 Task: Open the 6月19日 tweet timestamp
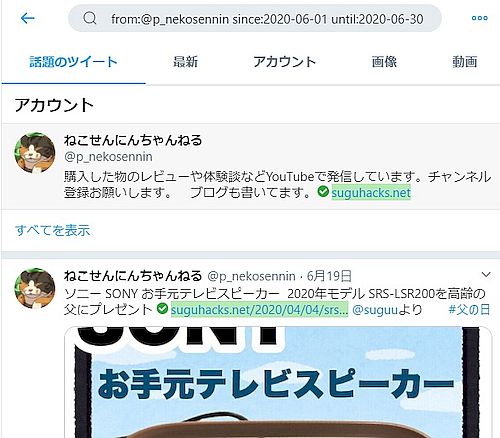pyautogui.click(x=329, y=276)
